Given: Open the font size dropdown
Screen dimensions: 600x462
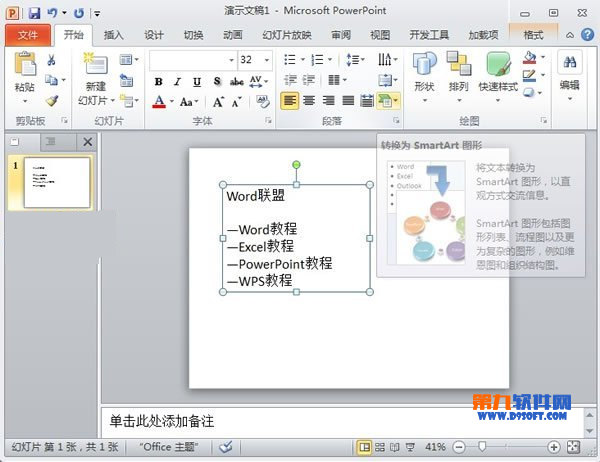Looking at the screenshot, I should pyautogui.click(x=266, y=60).
